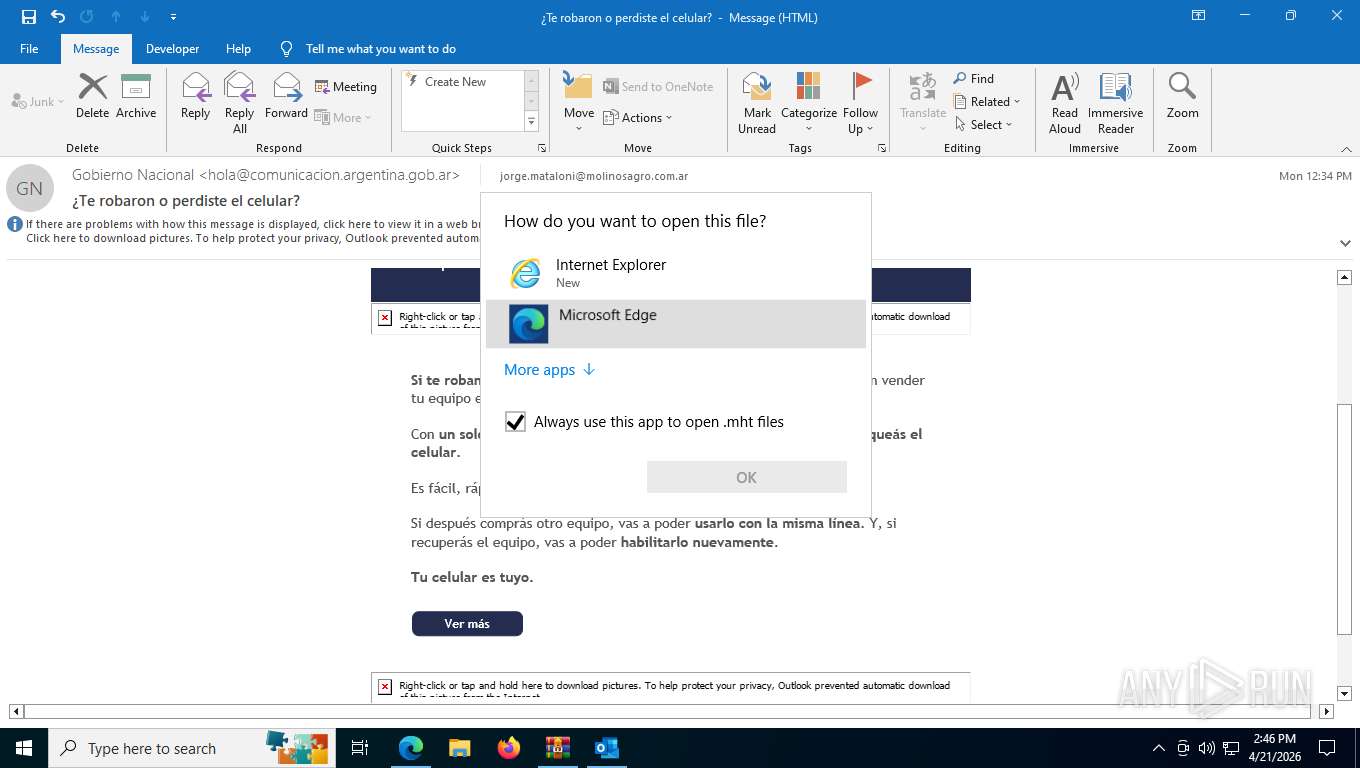This screenshot has height=768, width=1360.
Task: Open the Junk dropdown
Action: 38,101
